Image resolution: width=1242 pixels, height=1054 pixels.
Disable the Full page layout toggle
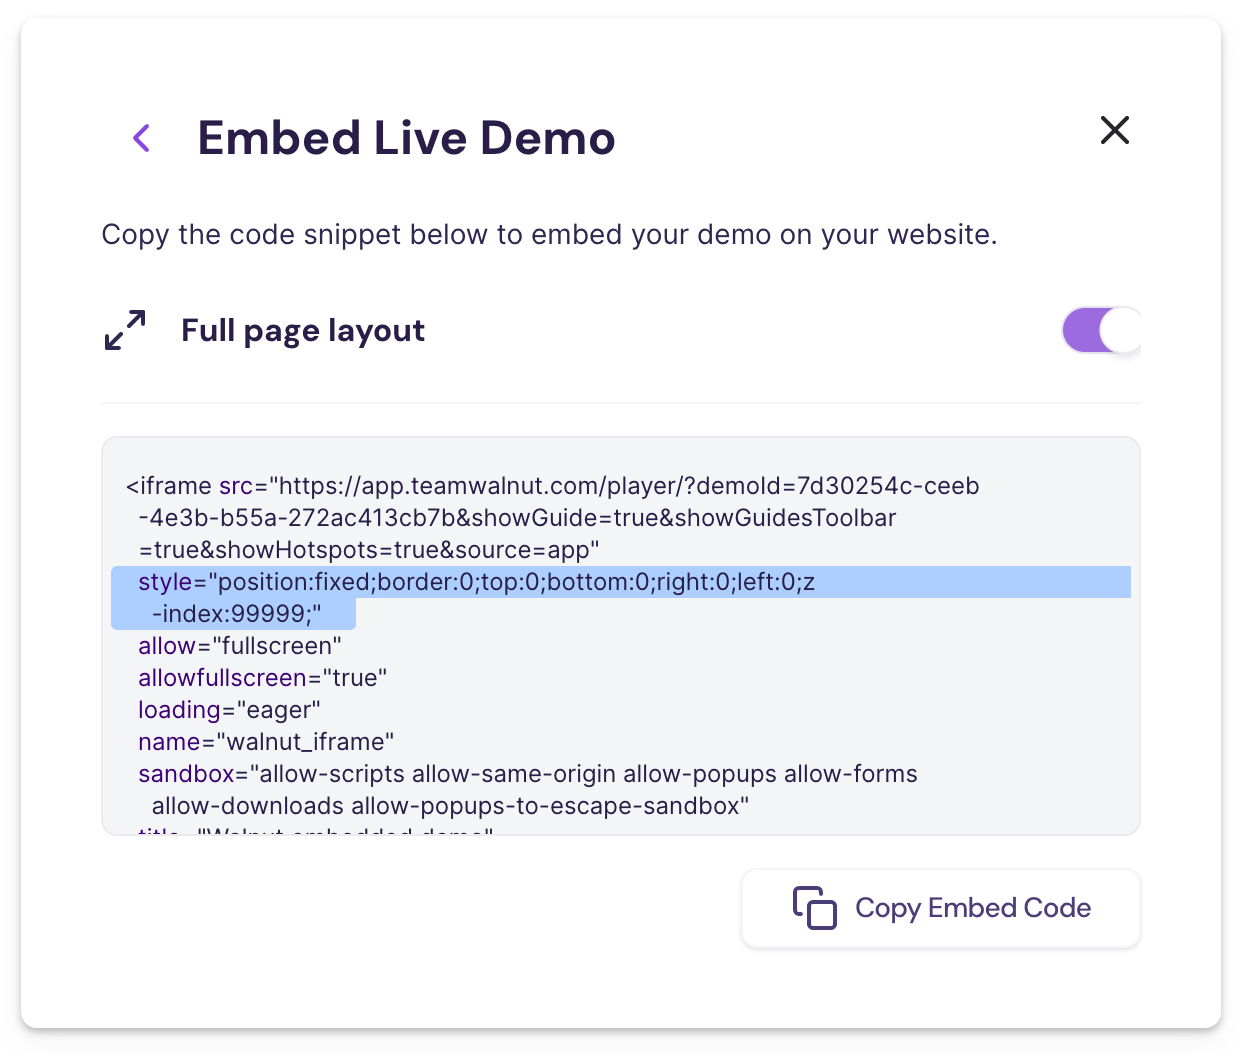point(1101,330)
